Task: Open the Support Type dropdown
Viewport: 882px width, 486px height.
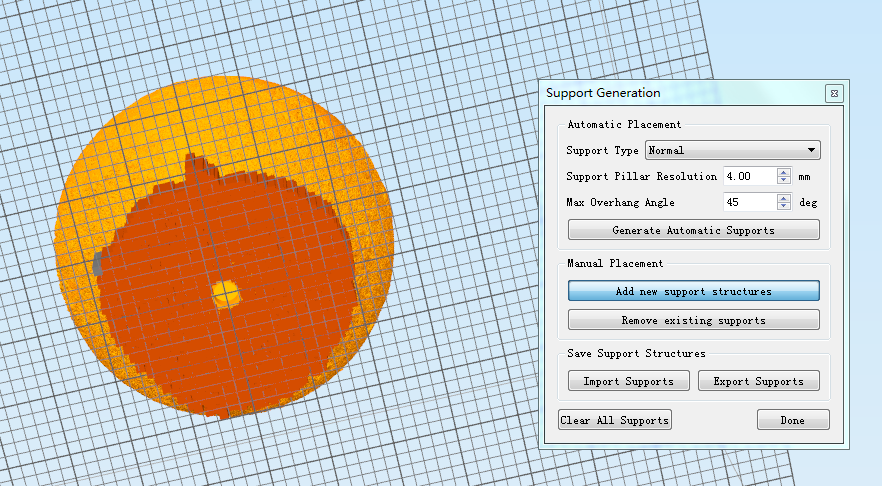Action: [732, 150]
